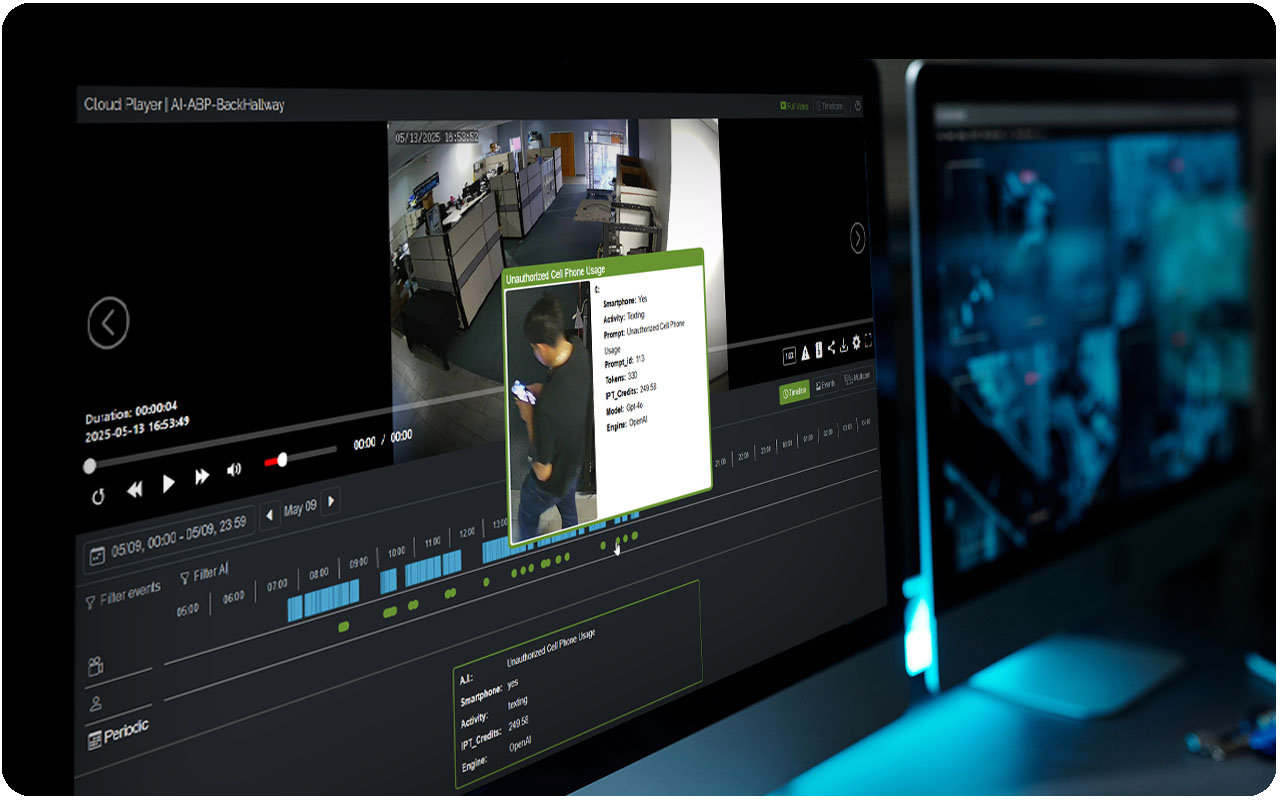The height and width of the screenshot is (800, 1280).
Task: Click the red volume slider handle
Action: coord(282,459)
